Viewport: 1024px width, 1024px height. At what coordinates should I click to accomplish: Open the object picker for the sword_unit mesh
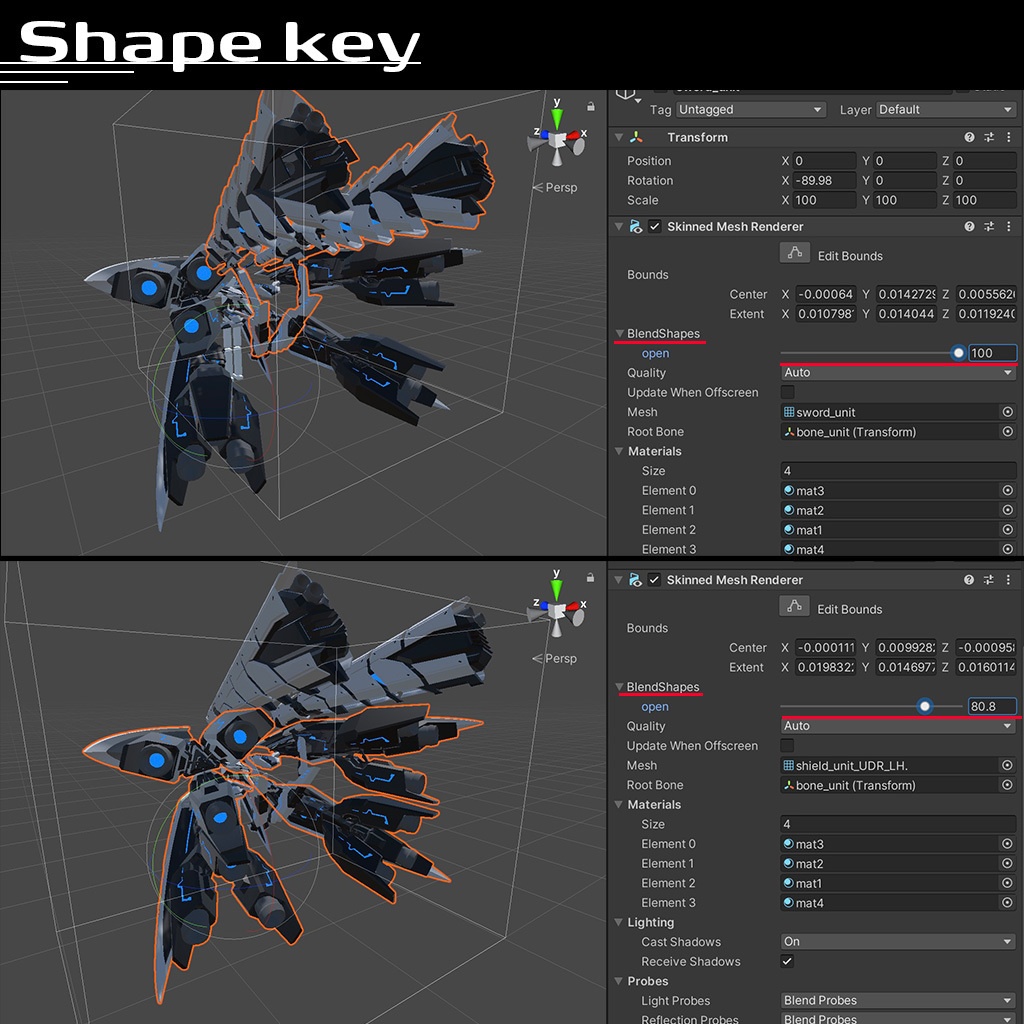point(1008,412)
